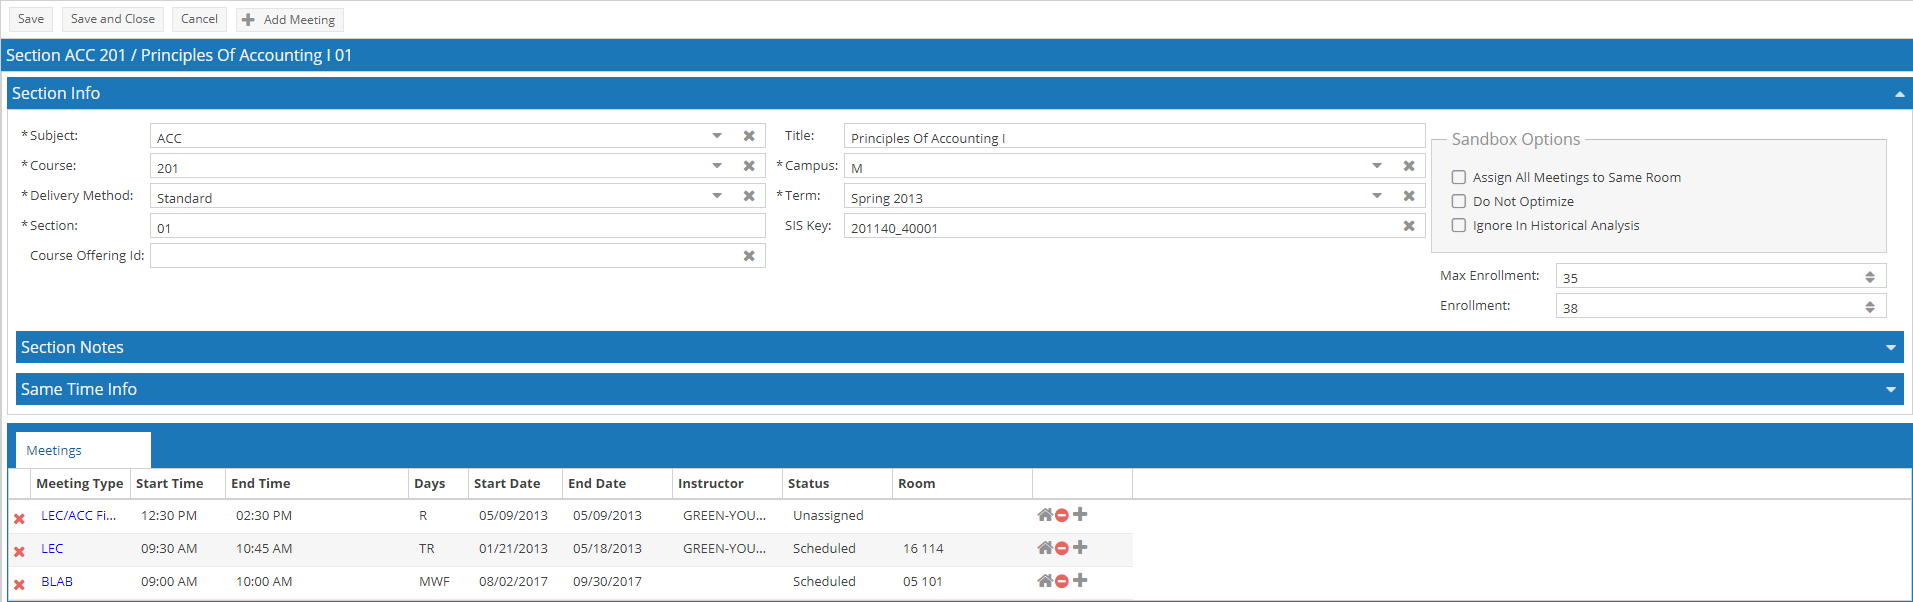Click house icon on room 05 101 row
Screen dimensions: 1913x602
pyautogui.click(x=1045, y=581)
